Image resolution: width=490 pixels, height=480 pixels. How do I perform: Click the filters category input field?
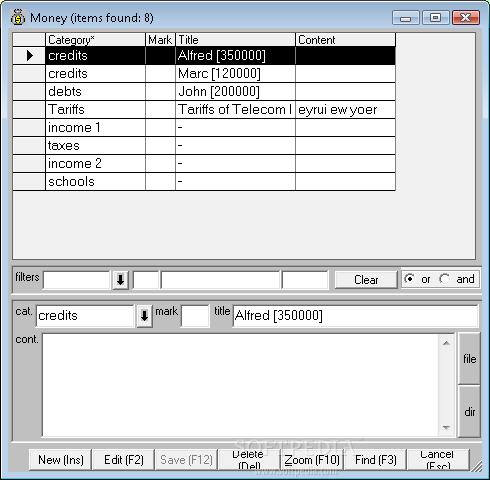[77, 280]
